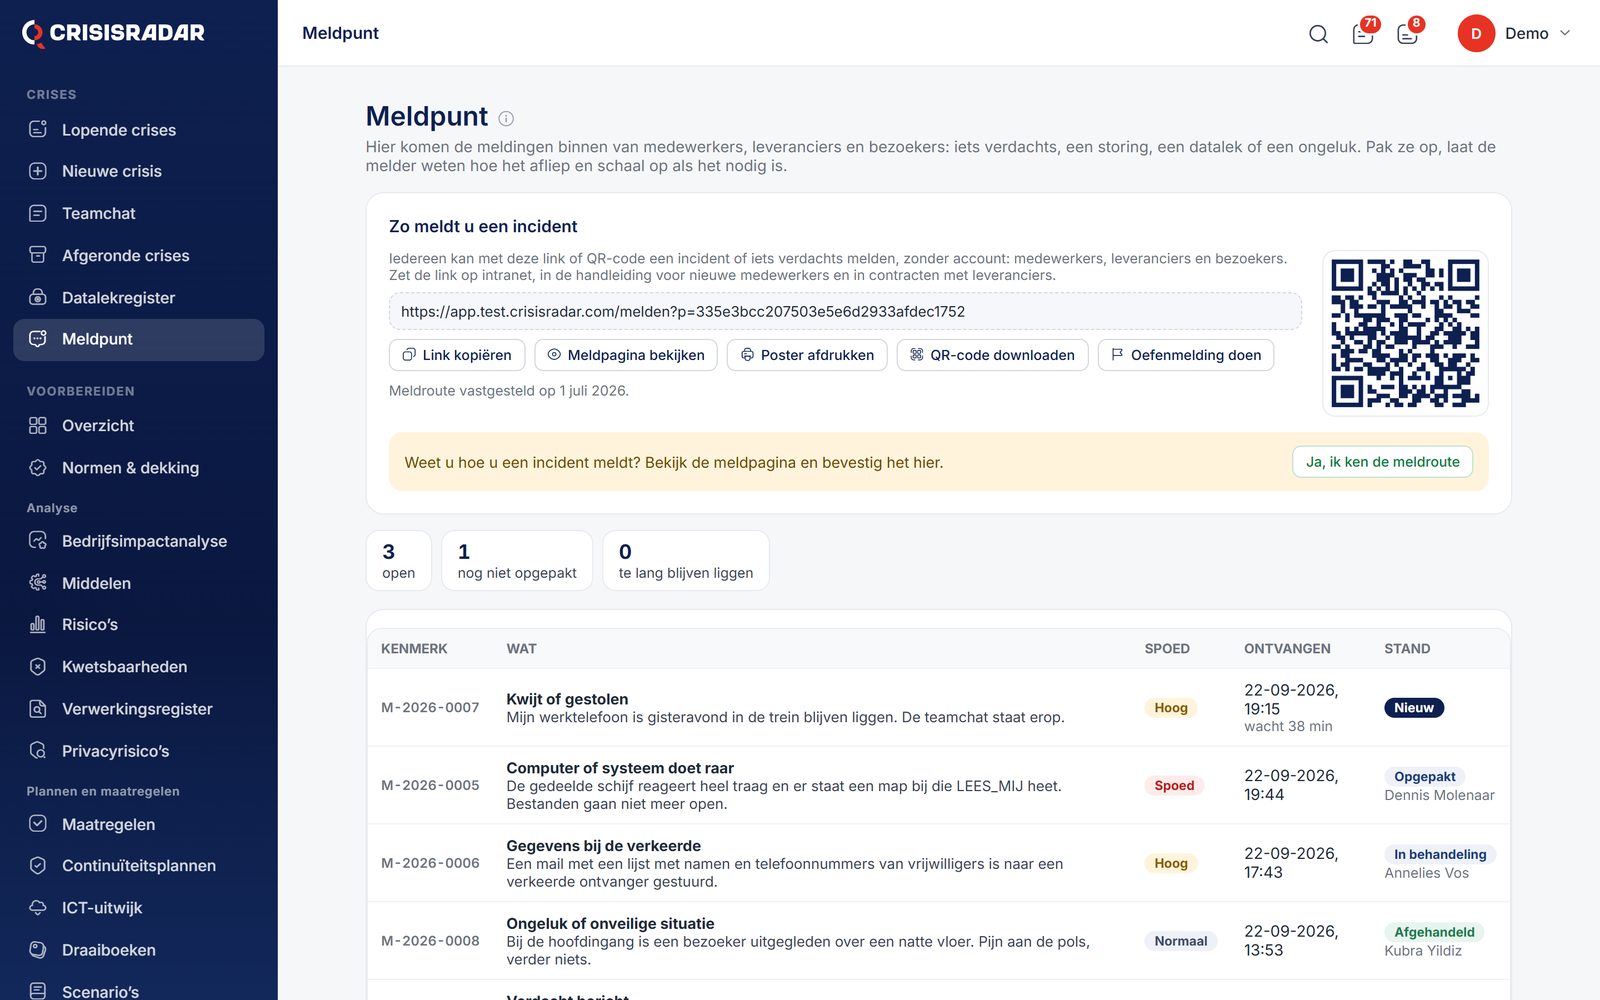Open report M-2026-0007
Screen dimensions: 1600x1000
[x=938, y=708]
